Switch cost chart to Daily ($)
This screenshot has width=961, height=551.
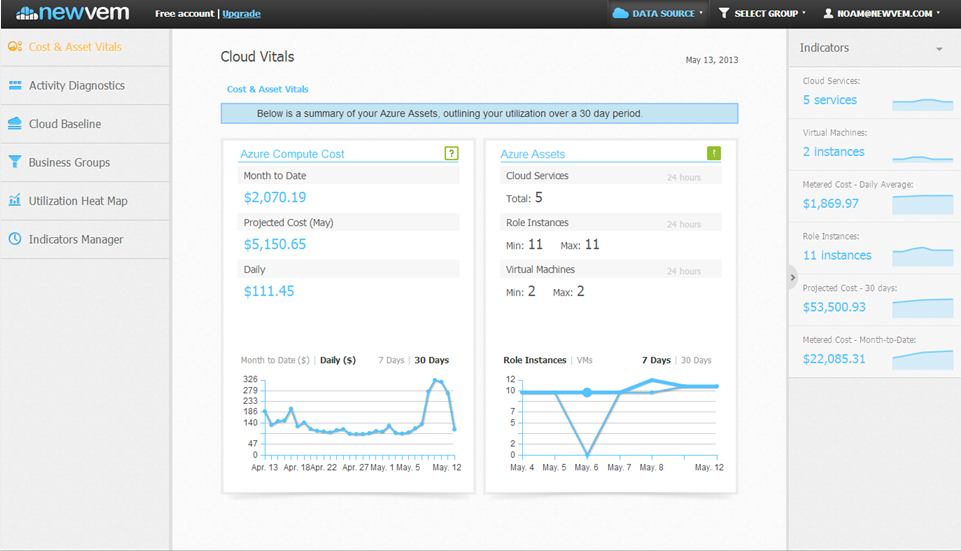pos(338,360)
